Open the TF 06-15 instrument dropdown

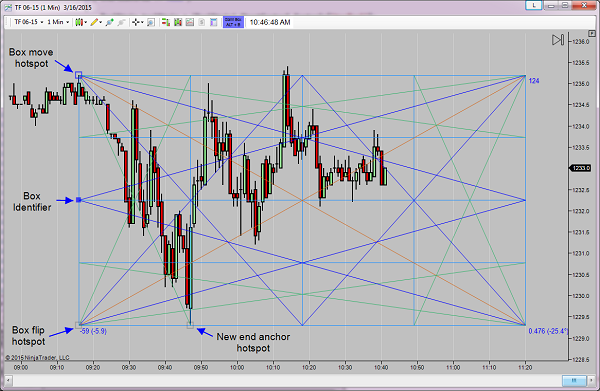pyautogui.click(x=29, y=22)
